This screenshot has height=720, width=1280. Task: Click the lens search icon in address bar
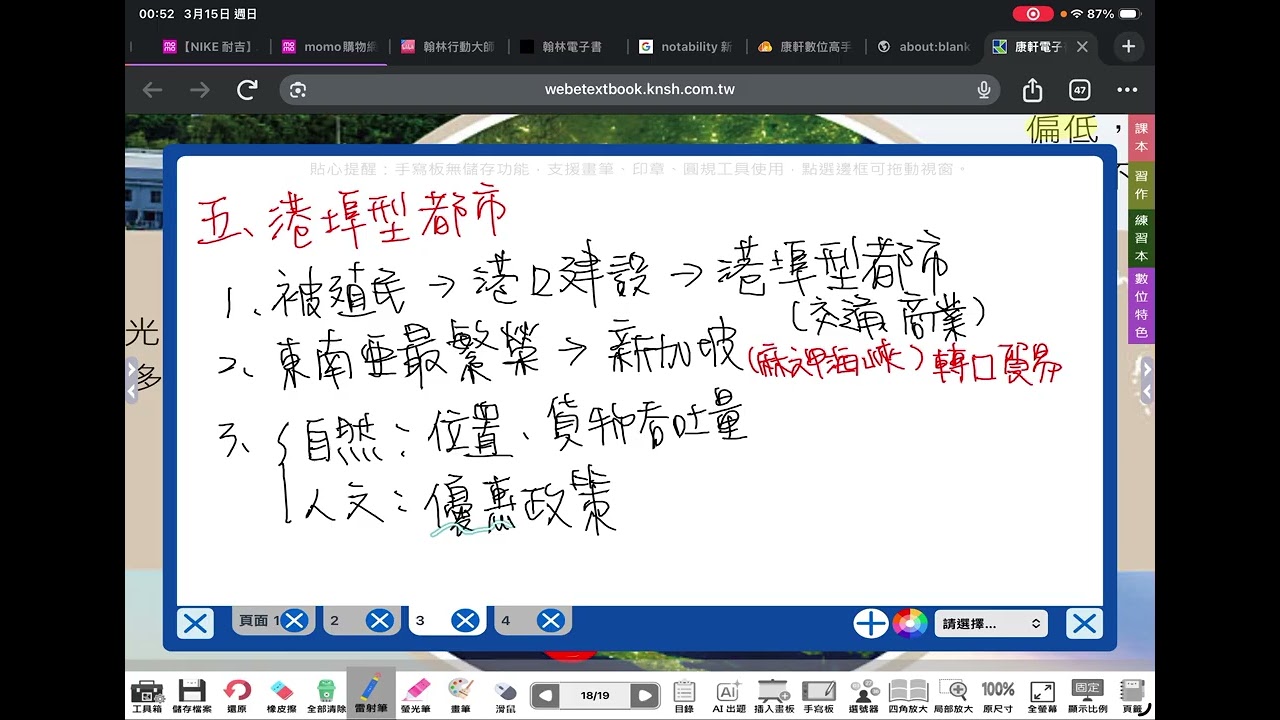(298, 90)
